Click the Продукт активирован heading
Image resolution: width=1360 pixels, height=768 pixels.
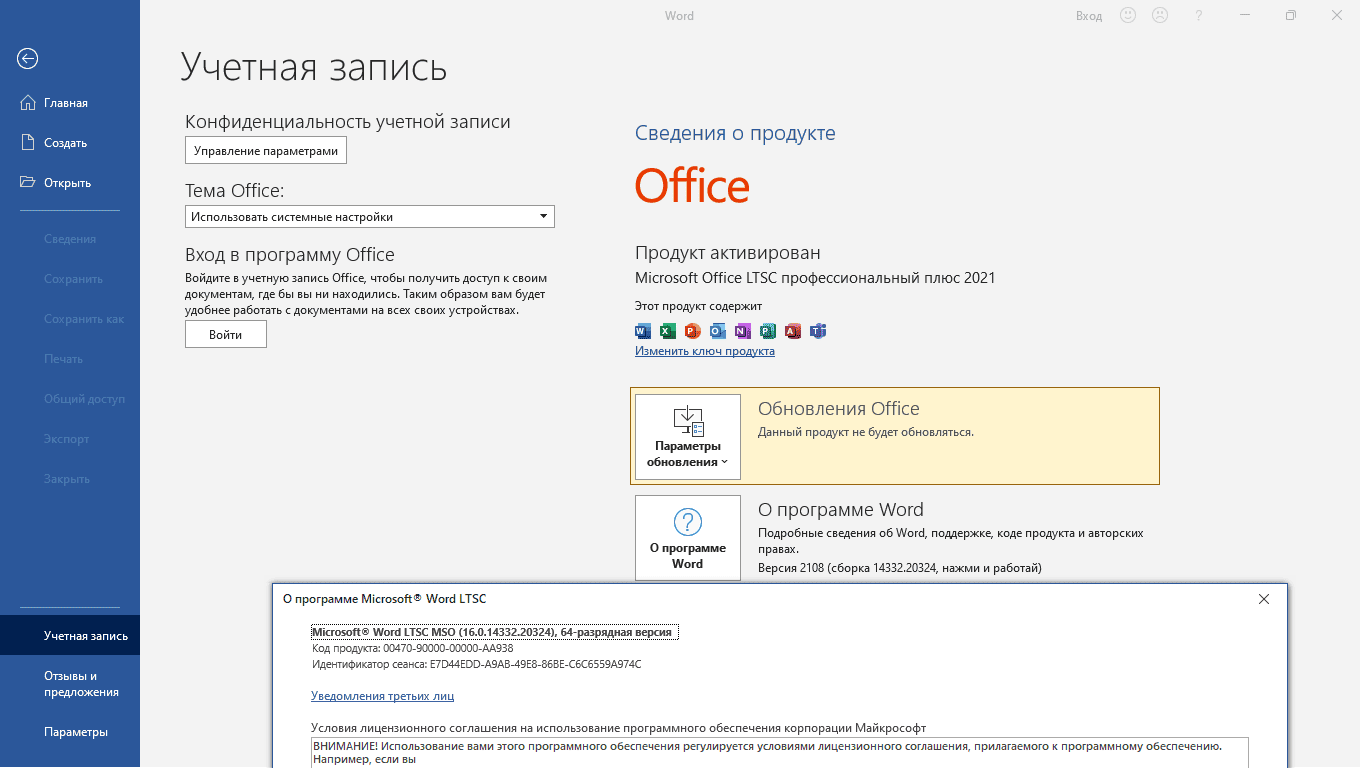(x=728, y=253)
